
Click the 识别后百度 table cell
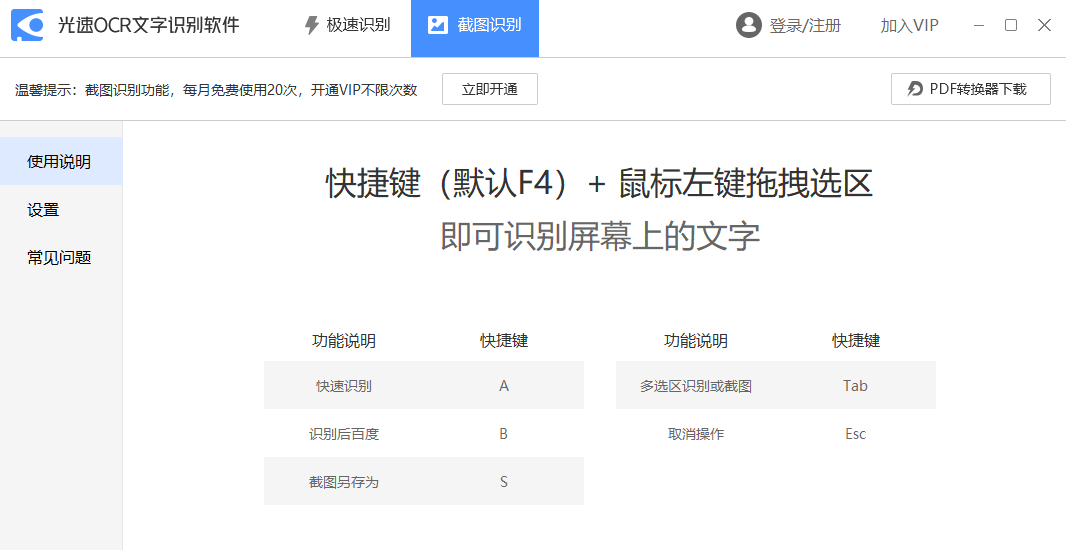click(344, 434)
